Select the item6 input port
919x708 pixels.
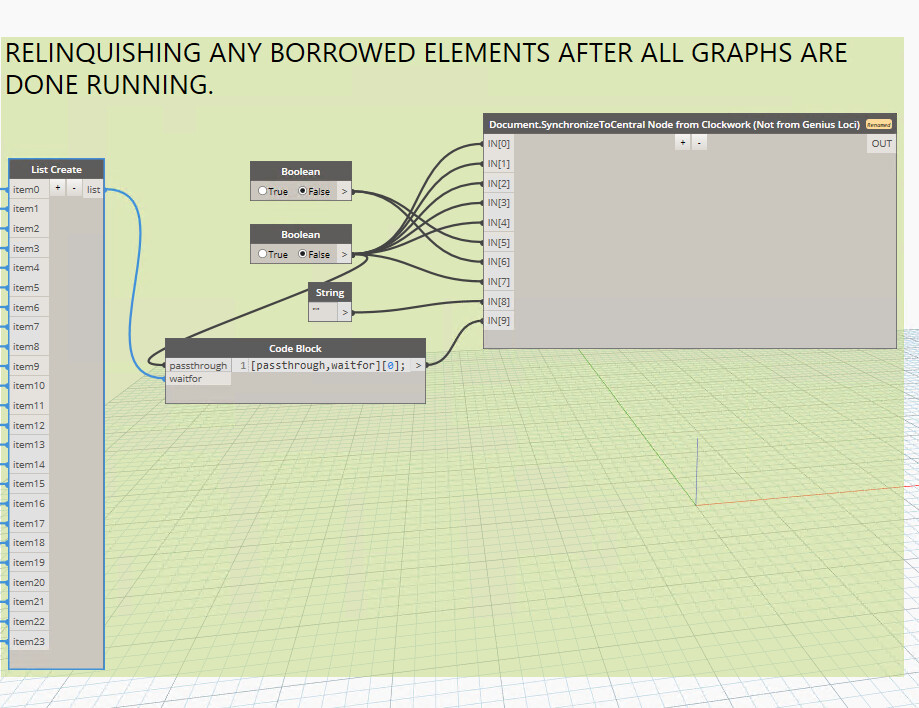pos(29,308)
